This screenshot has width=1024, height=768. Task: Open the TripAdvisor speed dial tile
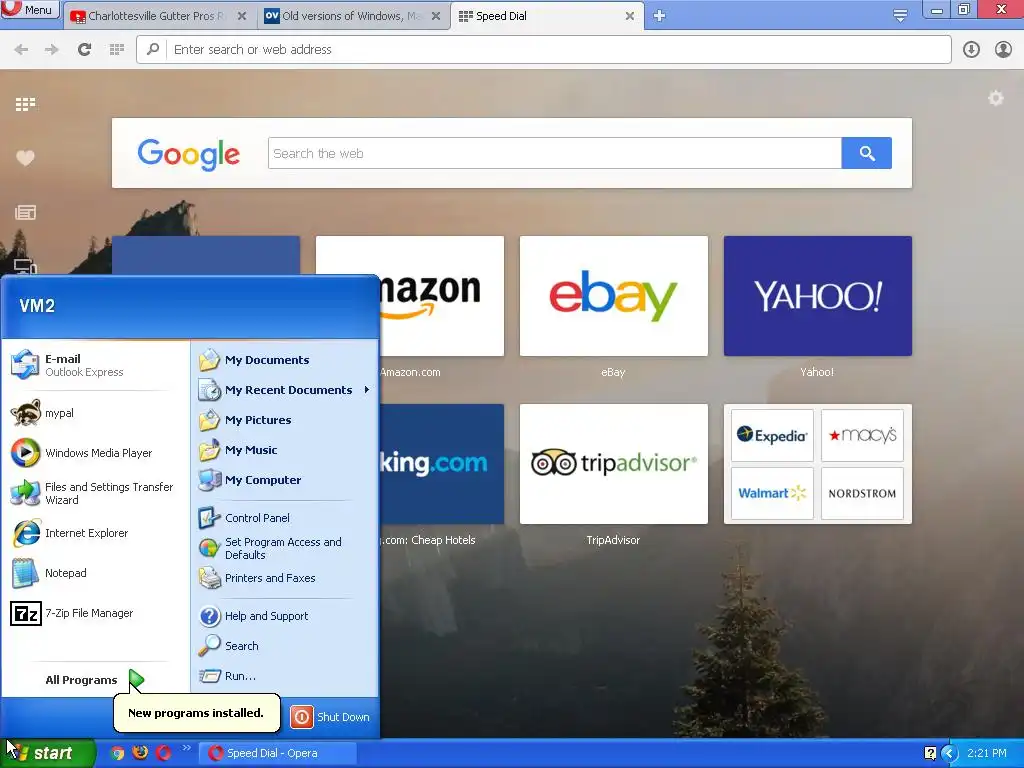[x=613, y=464]
